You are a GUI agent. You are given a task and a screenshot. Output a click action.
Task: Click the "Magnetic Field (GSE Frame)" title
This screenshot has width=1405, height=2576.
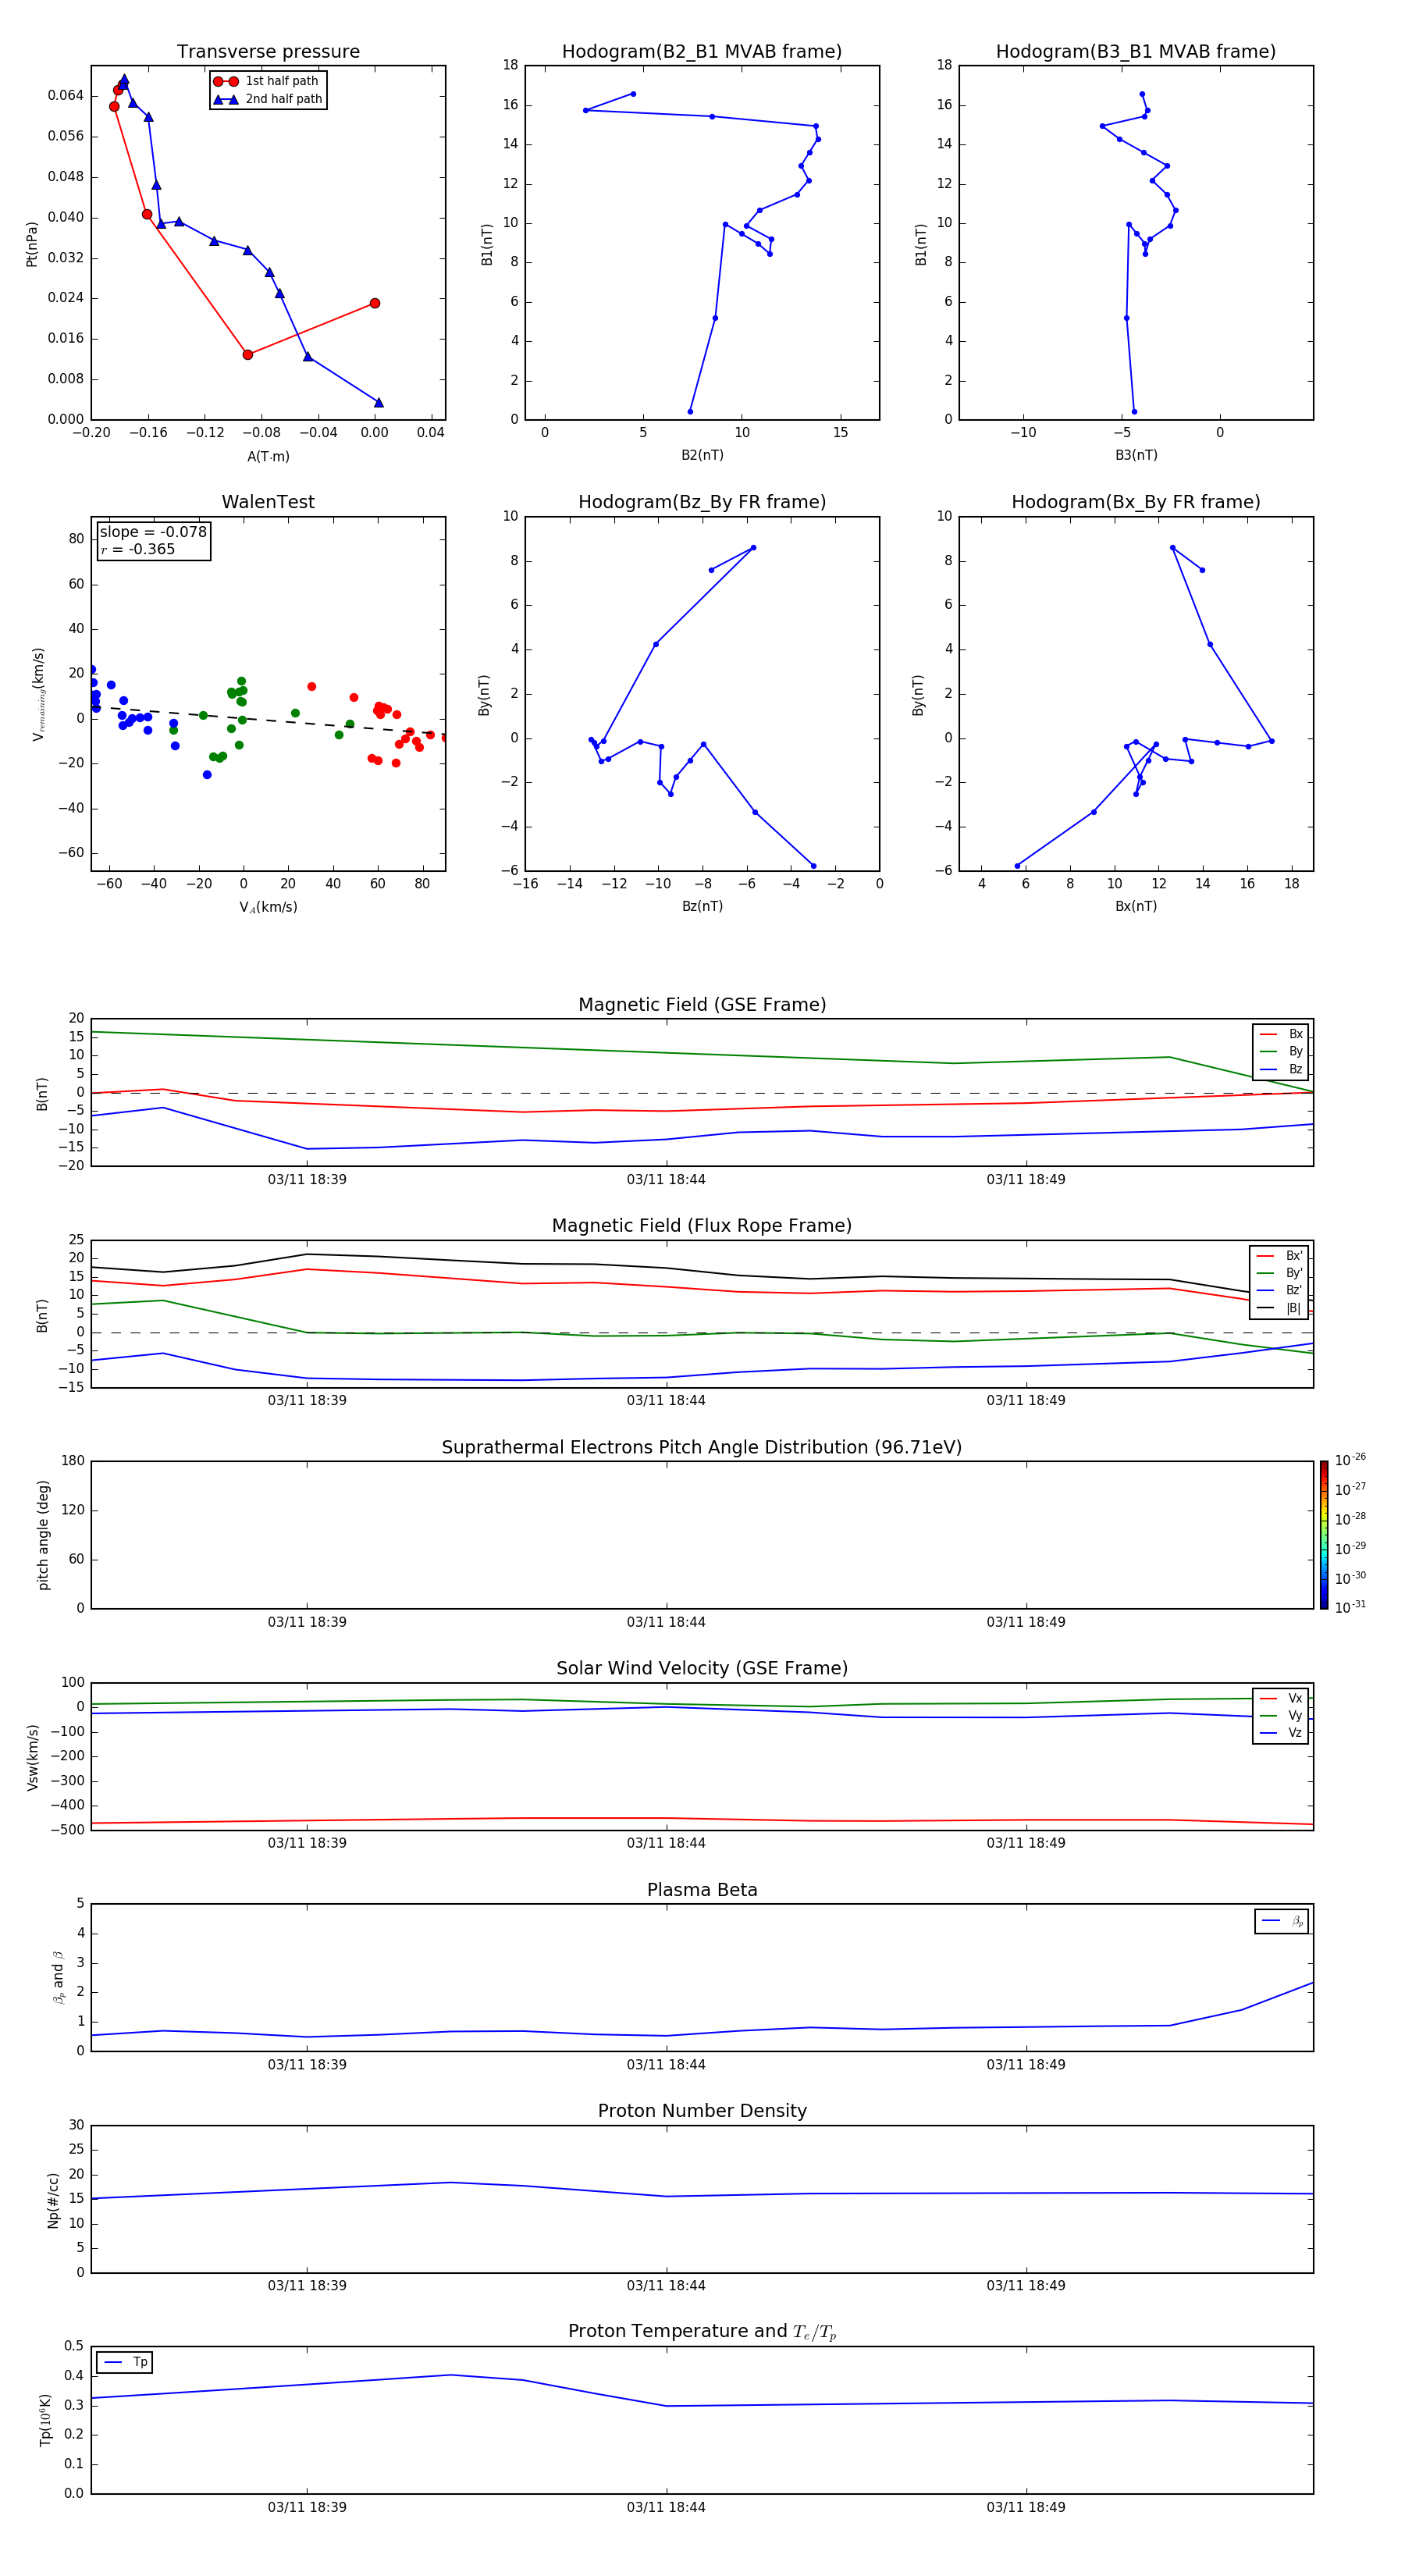click(702, 1005)
